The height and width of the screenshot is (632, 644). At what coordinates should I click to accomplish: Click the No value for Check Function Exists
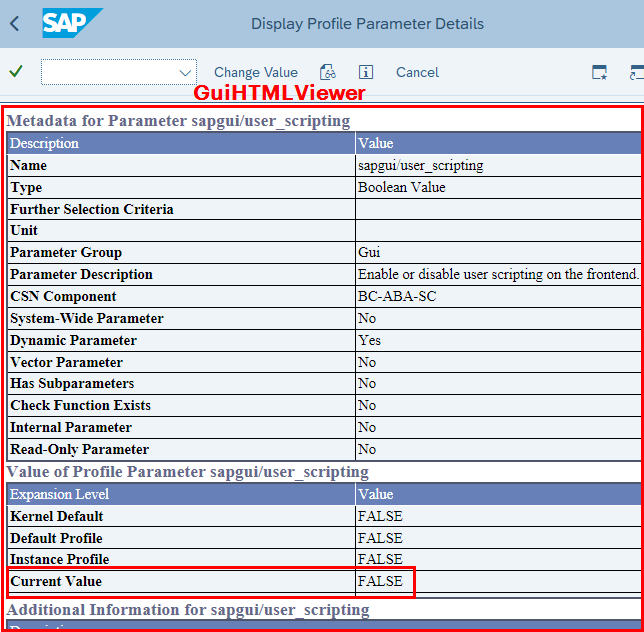pos(367,406)
